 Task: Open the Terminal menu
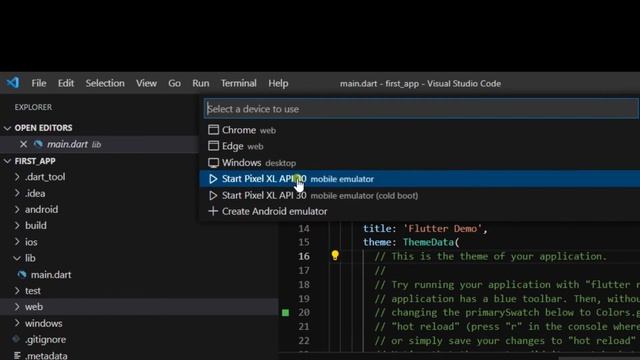tap(239, 83)
